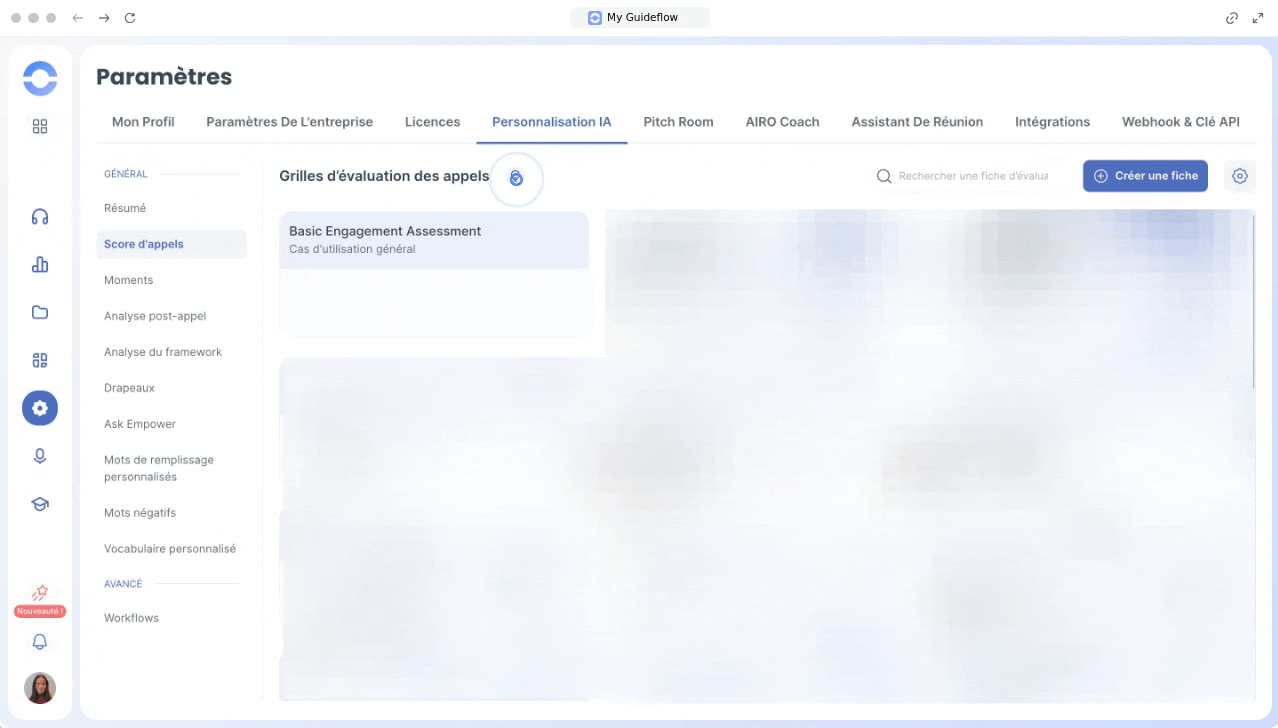Click the user avatar photo

(x=40, y=688)
